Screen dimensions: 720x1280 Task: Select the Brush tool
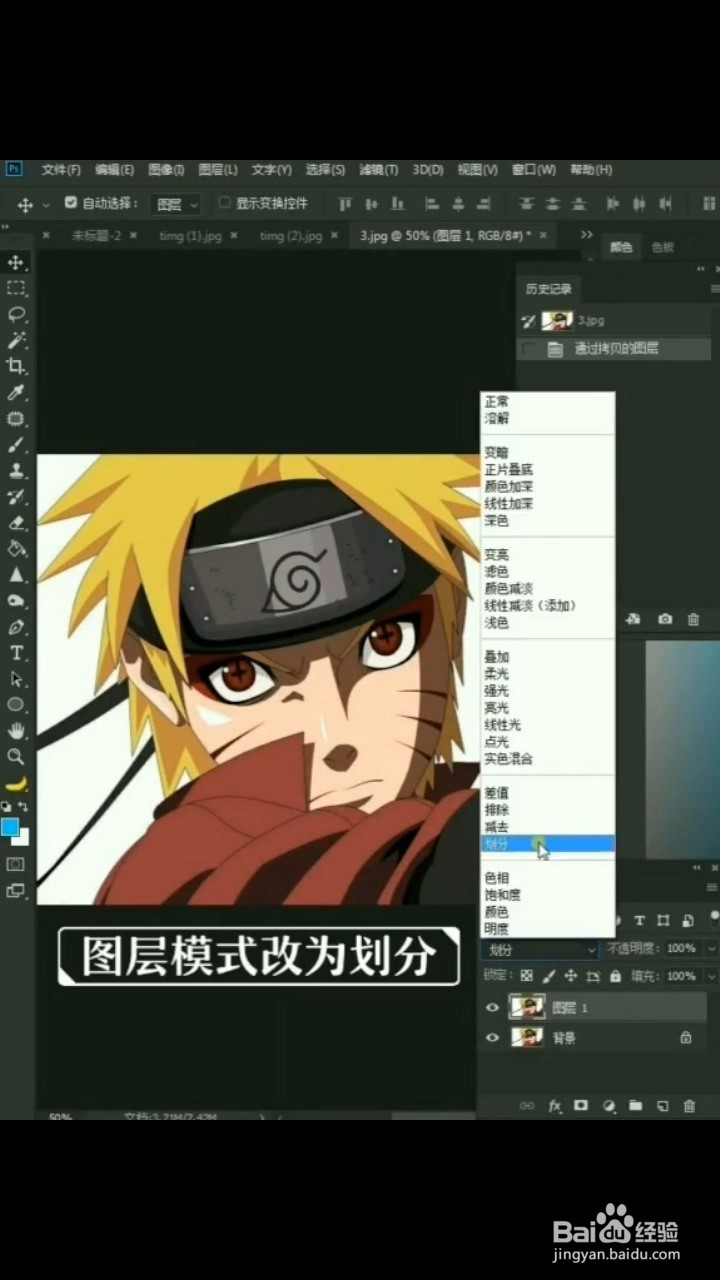pyautogui.click(x=16, y=444)
